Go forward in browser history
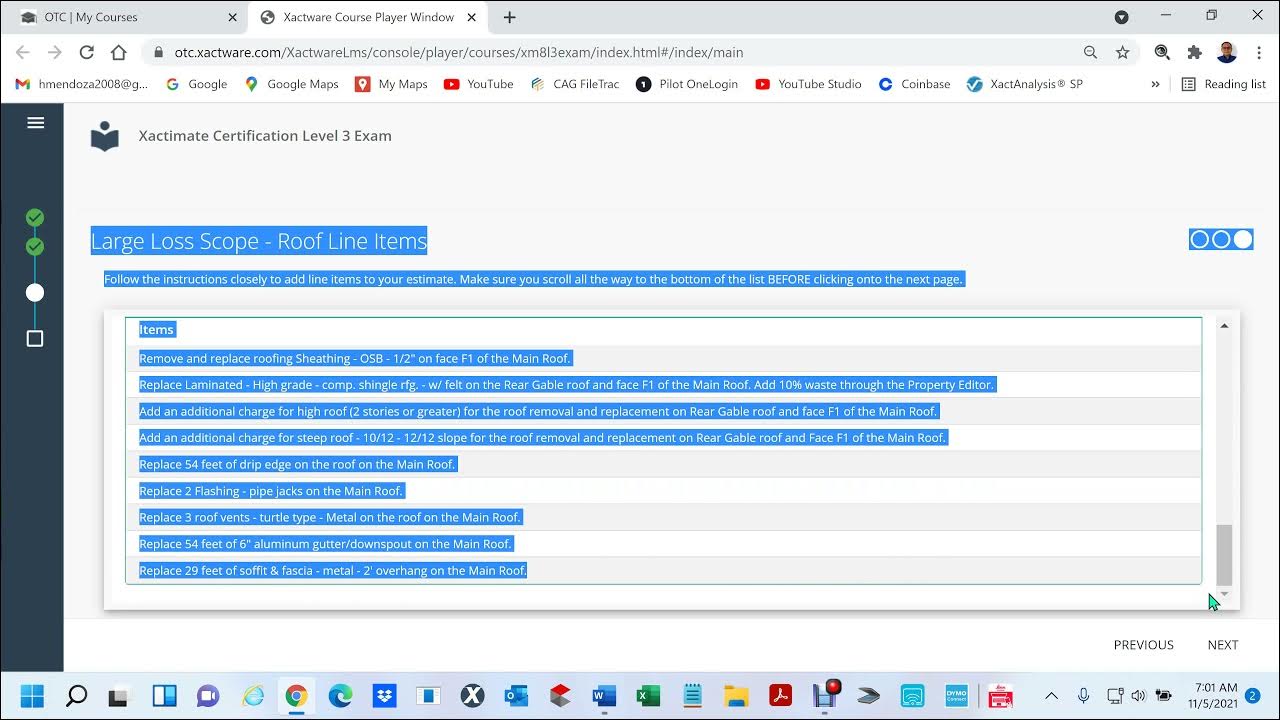The height and width of the screenshot is (720, 1280). pos(55,52)
